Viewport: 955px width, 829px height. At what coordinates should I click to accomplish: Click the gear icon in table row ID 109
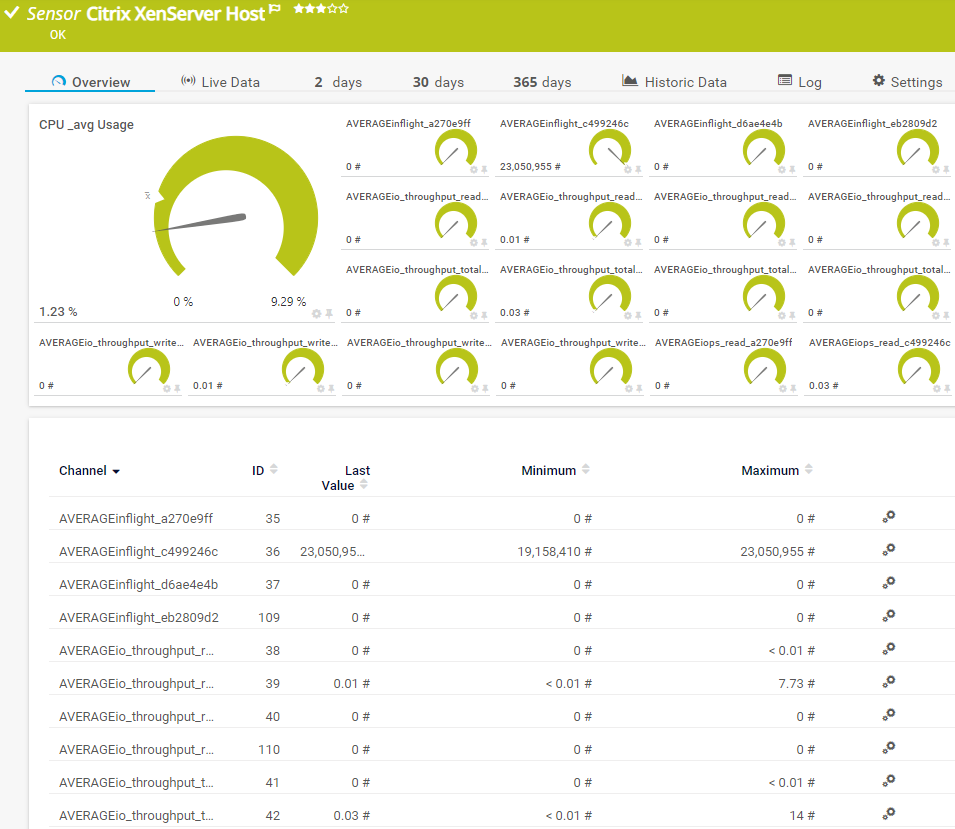click(888, 616)
